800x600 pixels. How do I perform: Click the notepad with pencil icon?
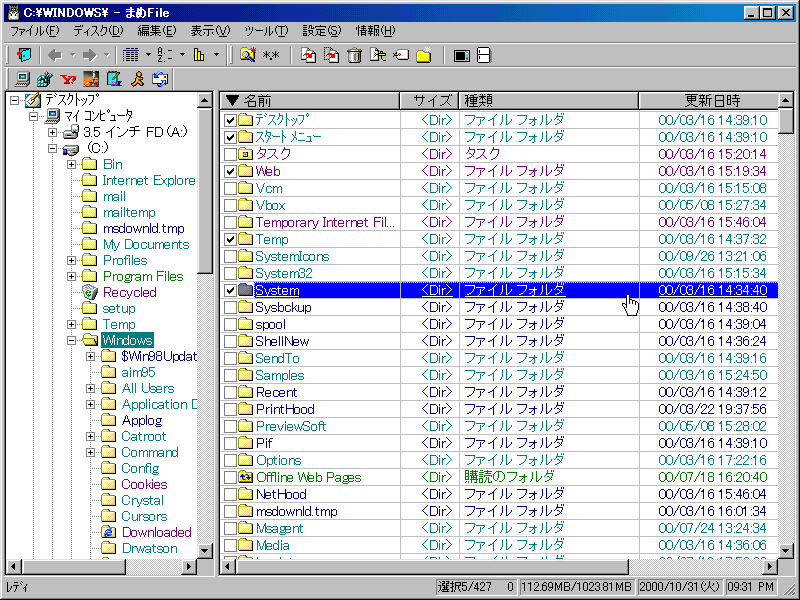pos(114,79)
